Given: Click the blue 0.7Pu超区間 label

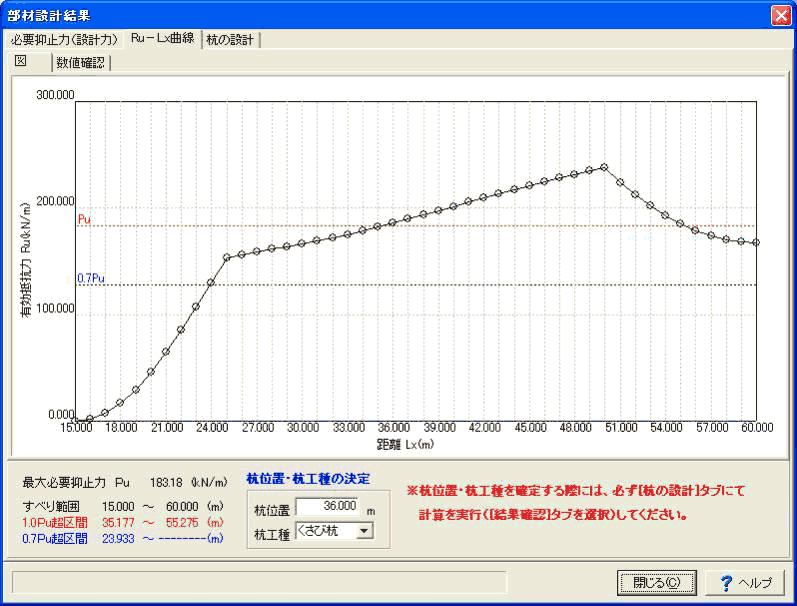Looking at the screenshot, I should (53, 538).
